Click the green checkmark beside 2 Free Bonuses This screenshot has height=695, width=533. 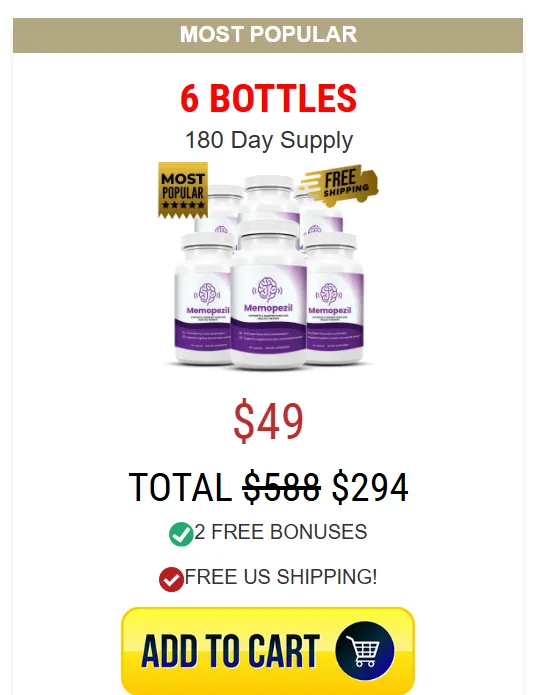(x=181, y=534)
